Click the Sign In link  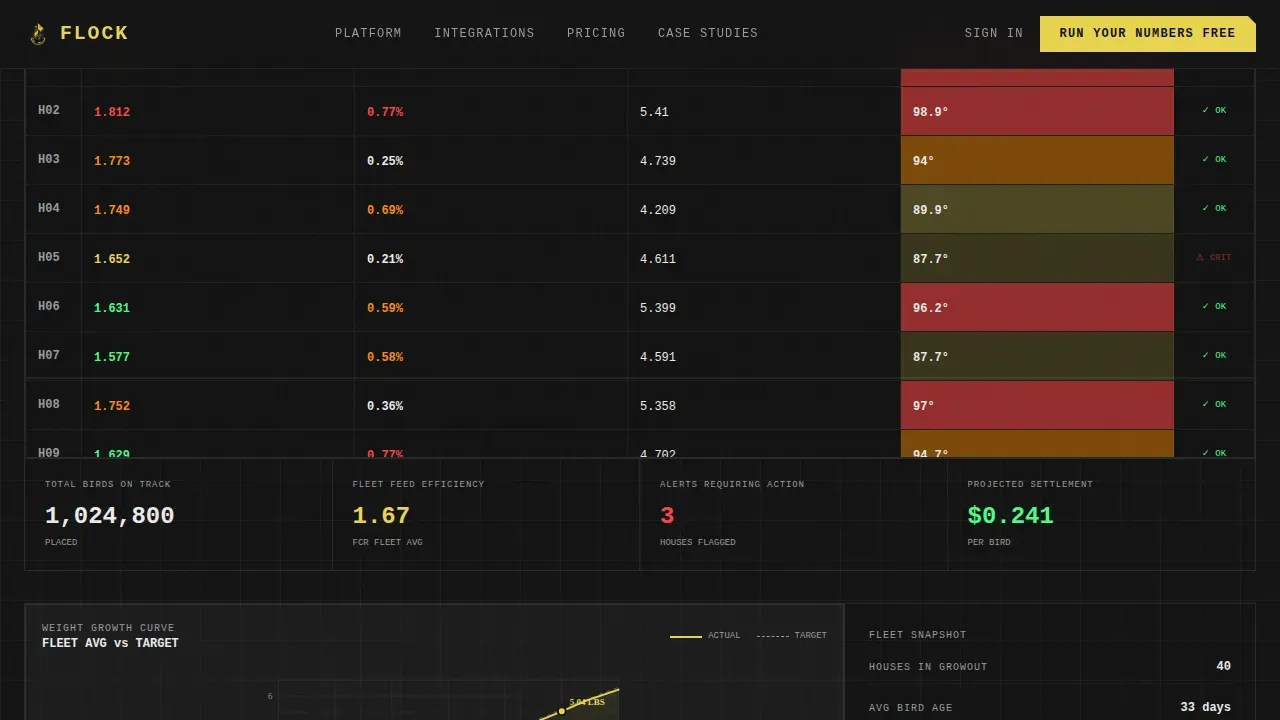994,33
